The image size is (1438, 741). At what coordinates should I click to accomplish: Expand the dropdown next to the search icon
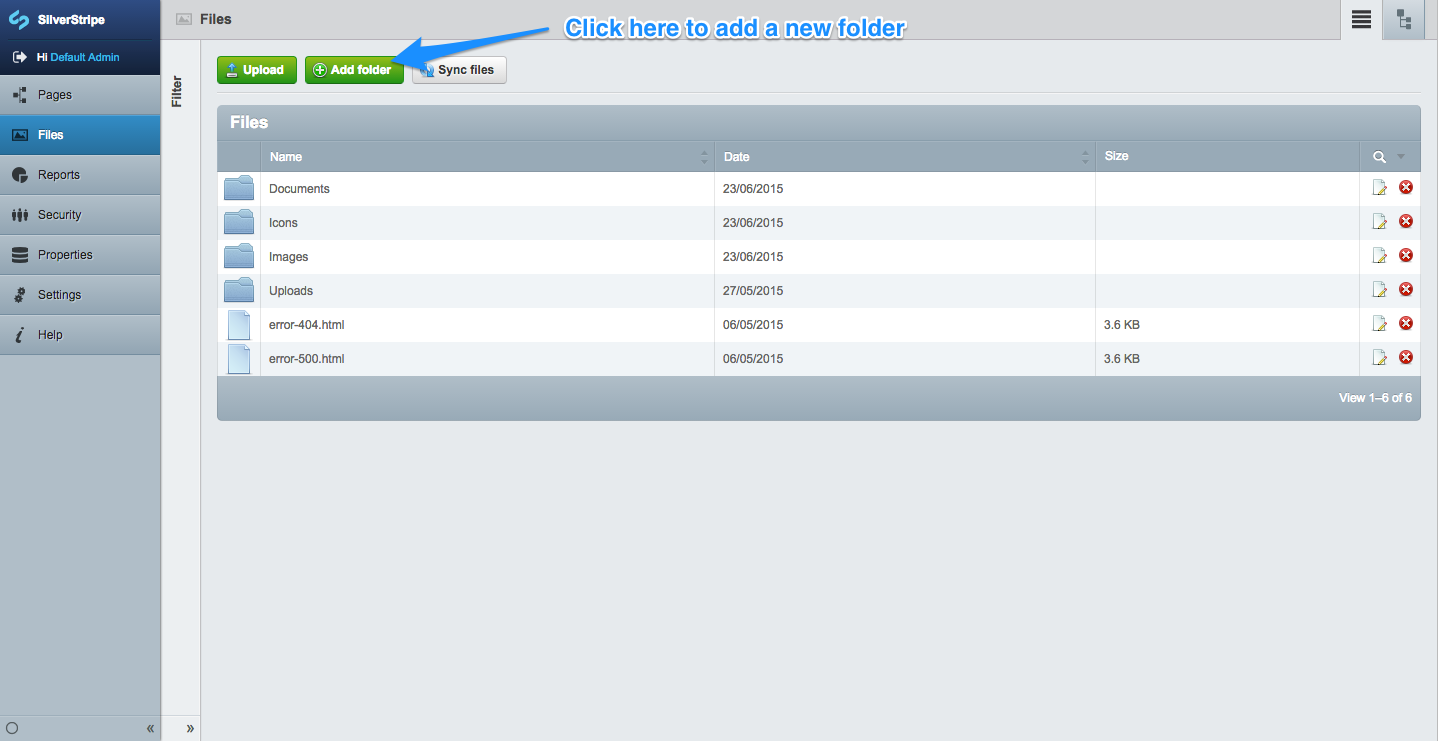coord(1400,157)
